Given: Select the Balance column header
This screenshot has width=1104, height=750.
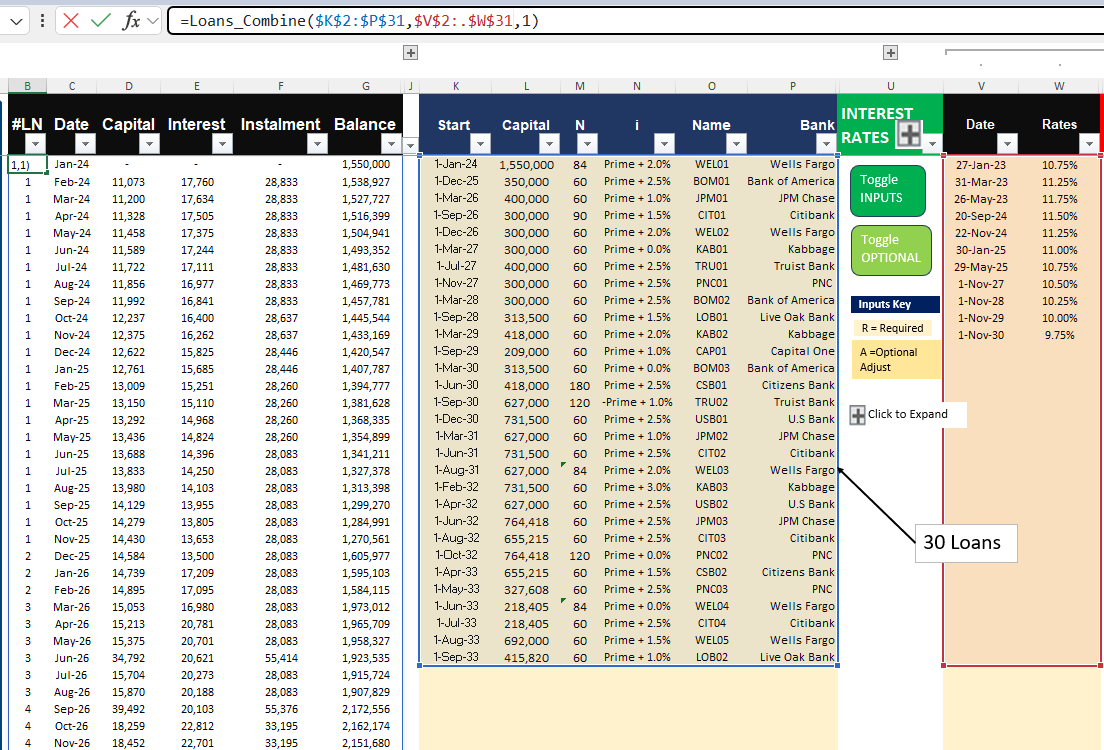Looking at the screenshot, I should (x=365, y=124).
